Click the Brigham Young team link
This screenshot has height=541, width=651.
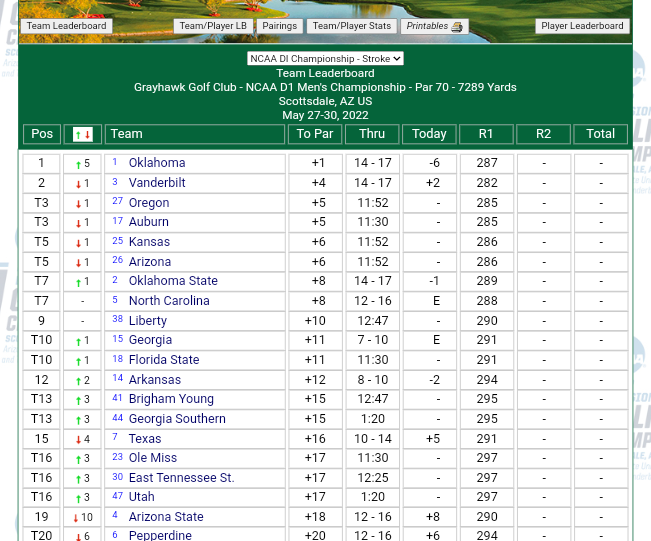pyautogui.click(x=171, y=399)
